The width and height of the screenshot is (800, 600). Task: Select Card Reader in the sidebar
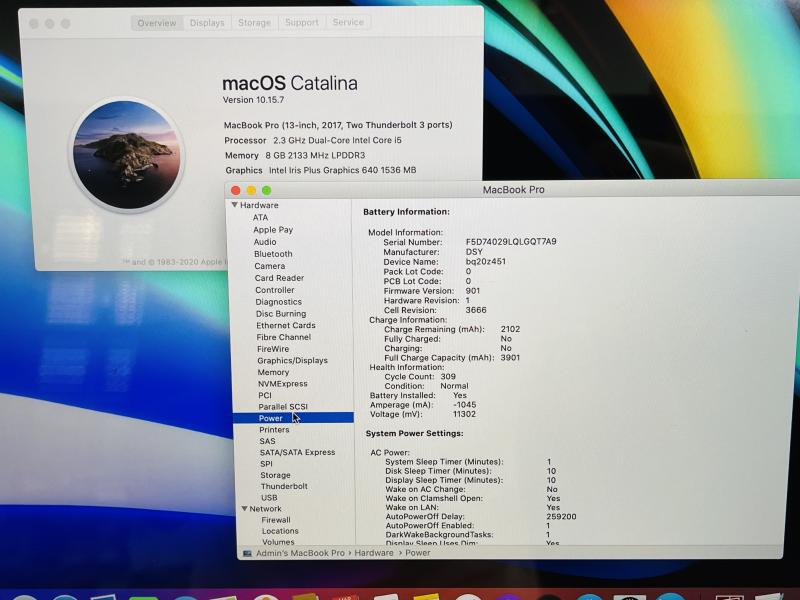[x=279, y=278]
